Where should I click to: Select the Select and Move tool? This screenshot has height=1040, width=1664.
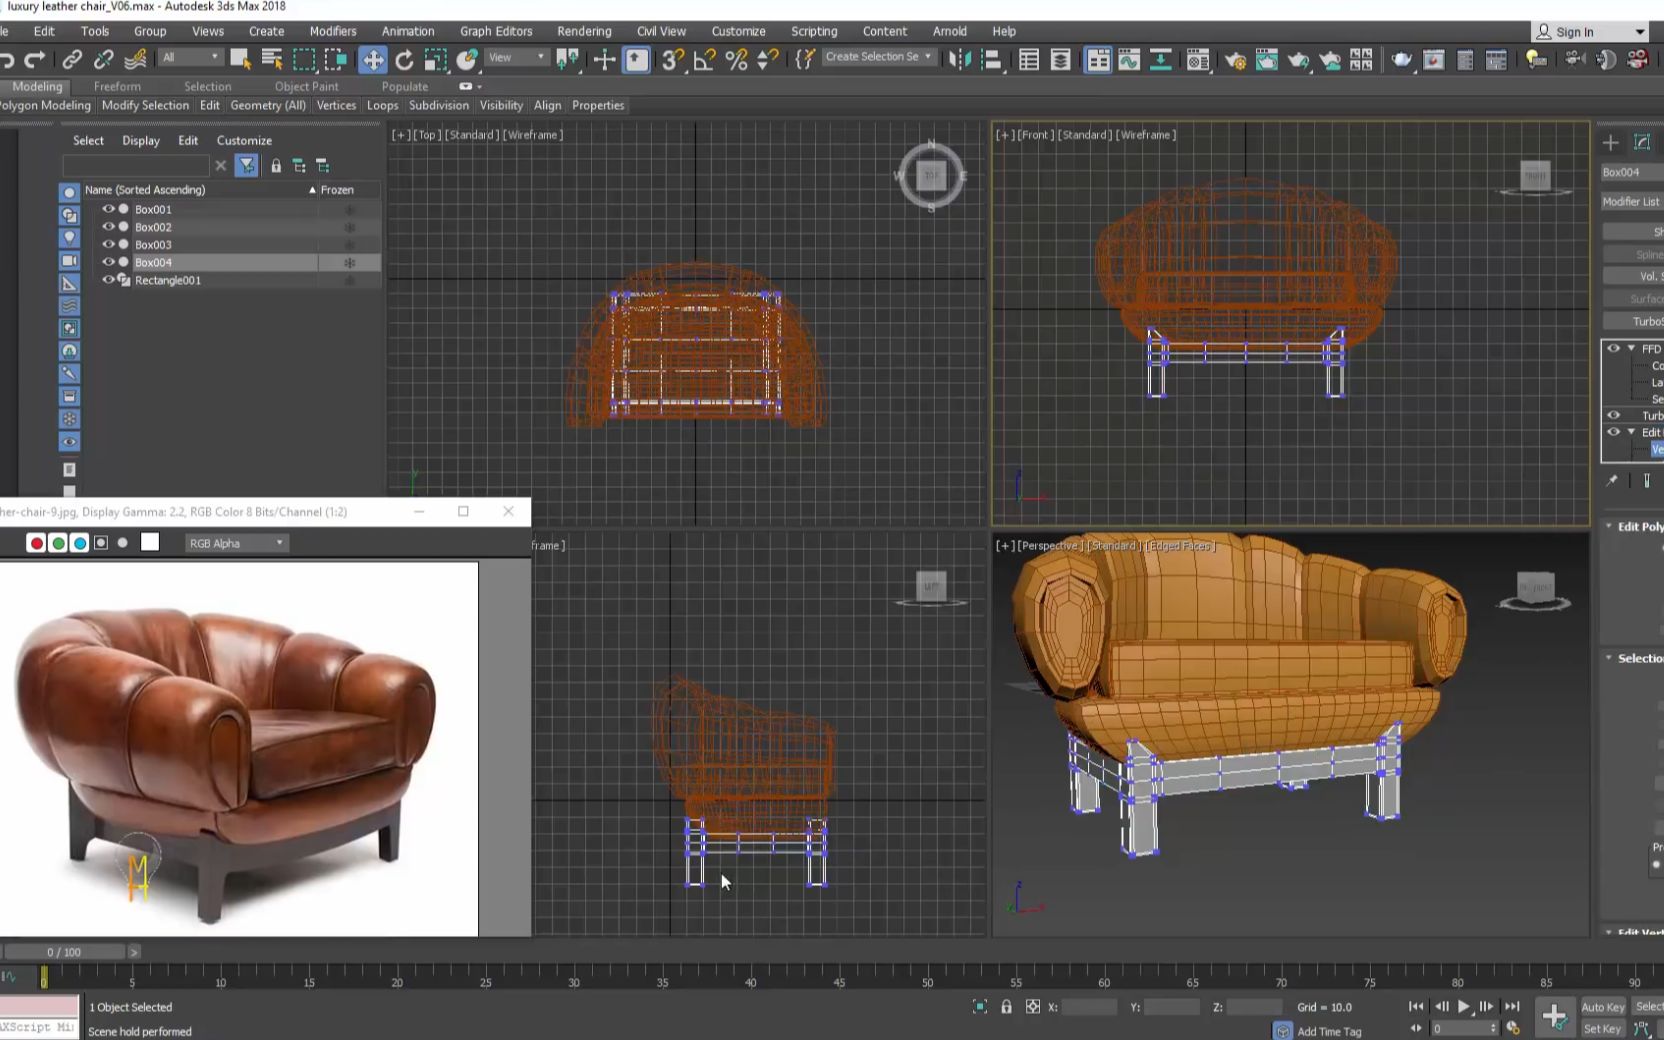point(372,58)
